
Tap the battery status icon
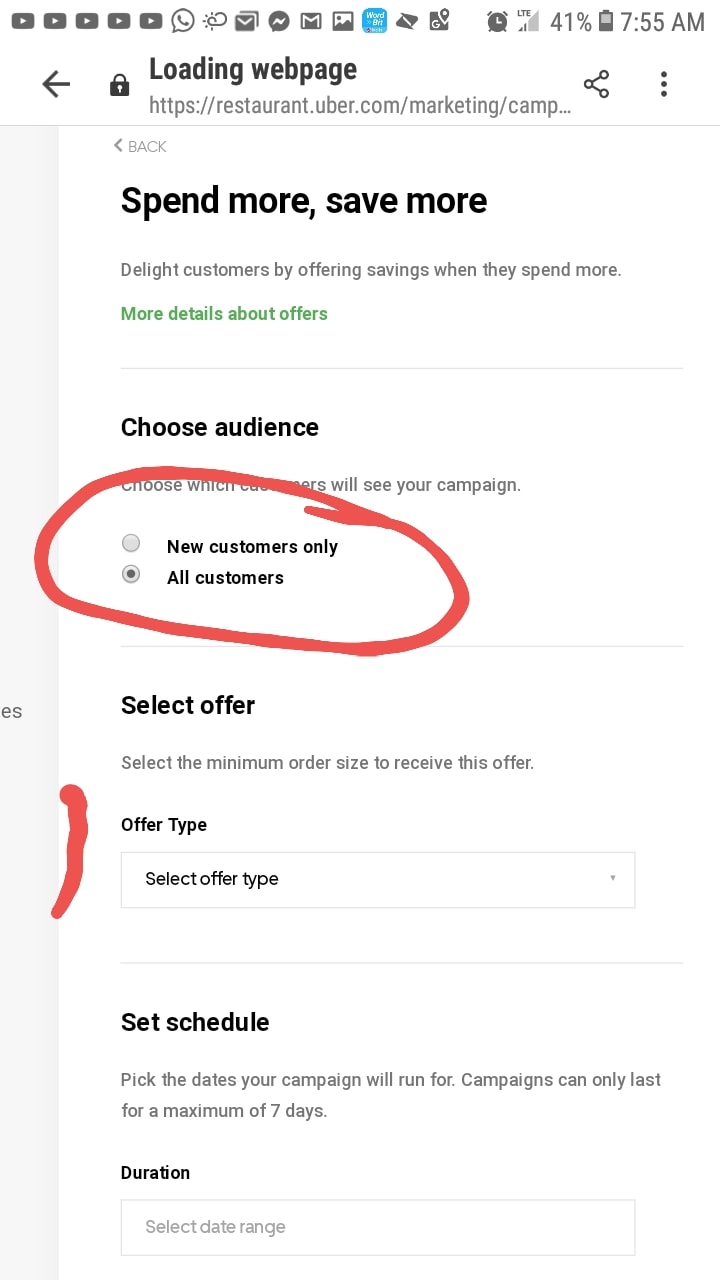click(606, 21)
